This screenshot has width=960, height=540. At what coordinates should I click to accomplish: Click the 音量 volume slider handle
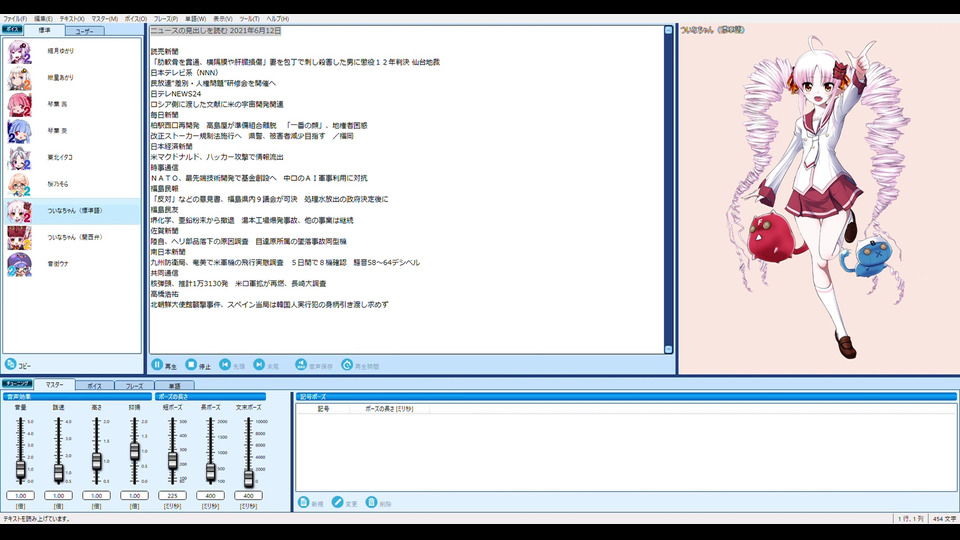[21, 470]
